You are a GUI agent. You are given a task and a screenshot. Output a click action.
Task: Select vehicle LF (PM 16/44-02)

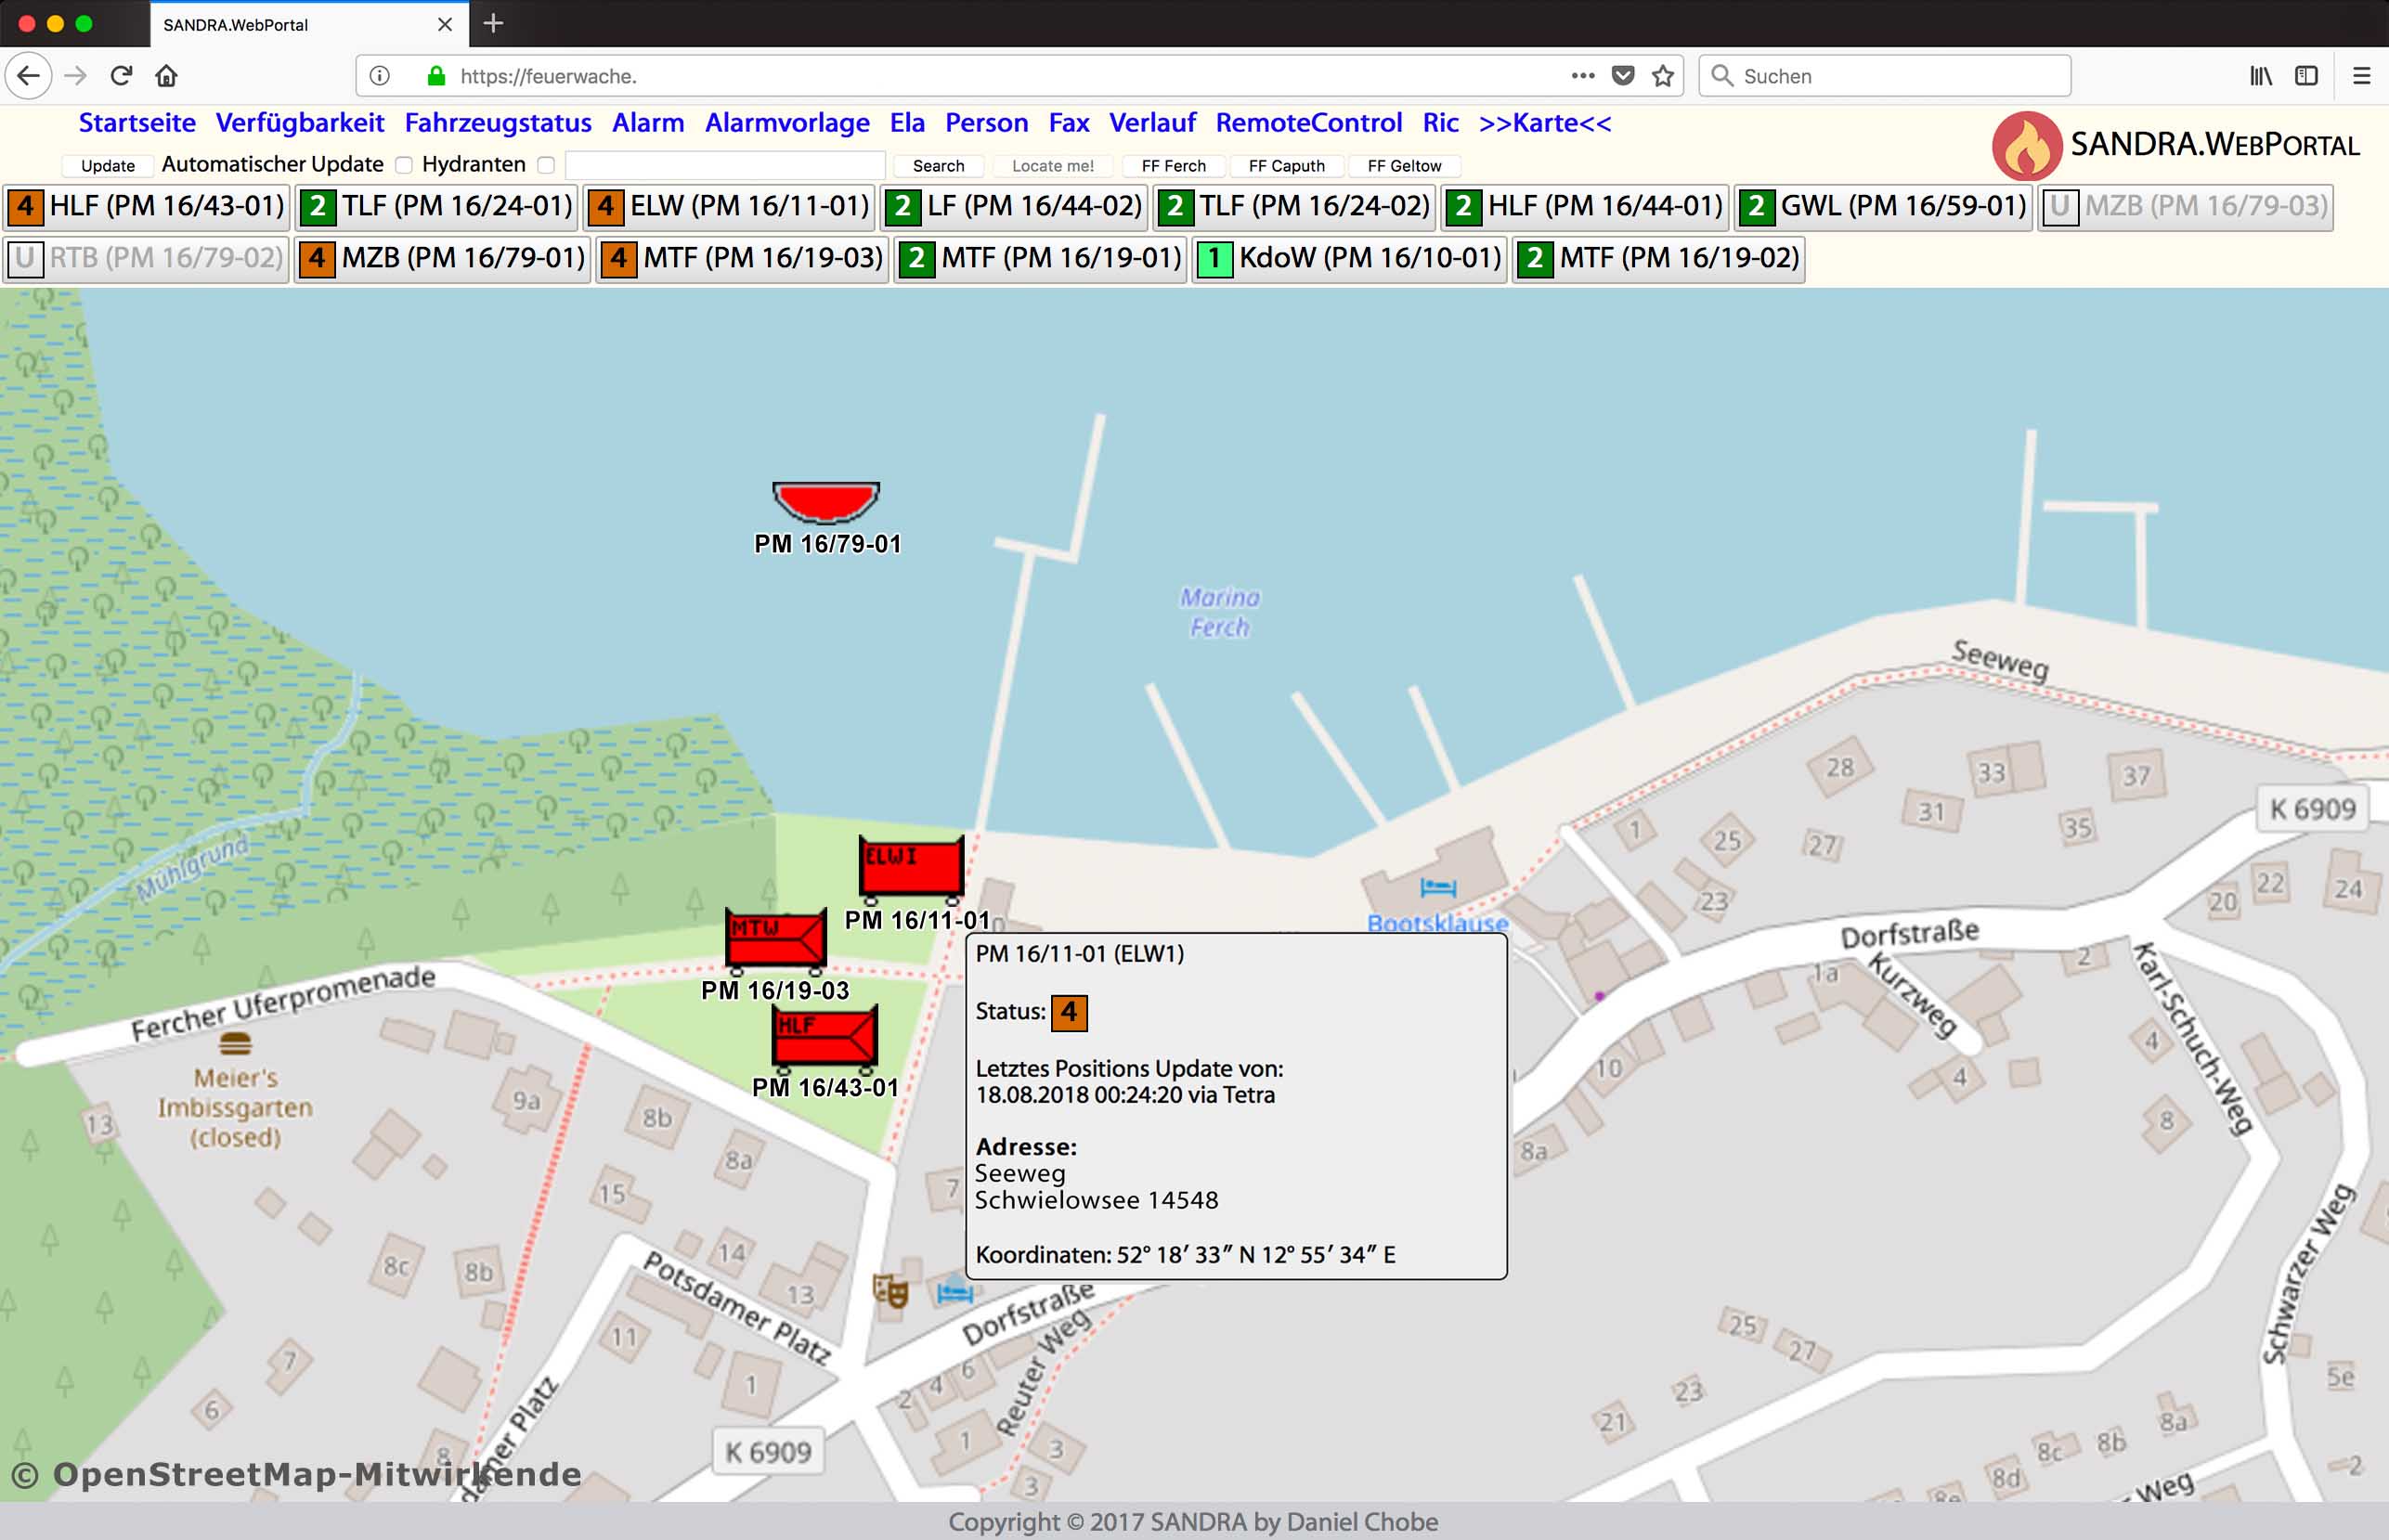pyautogui.click(x=1014, y=206)
